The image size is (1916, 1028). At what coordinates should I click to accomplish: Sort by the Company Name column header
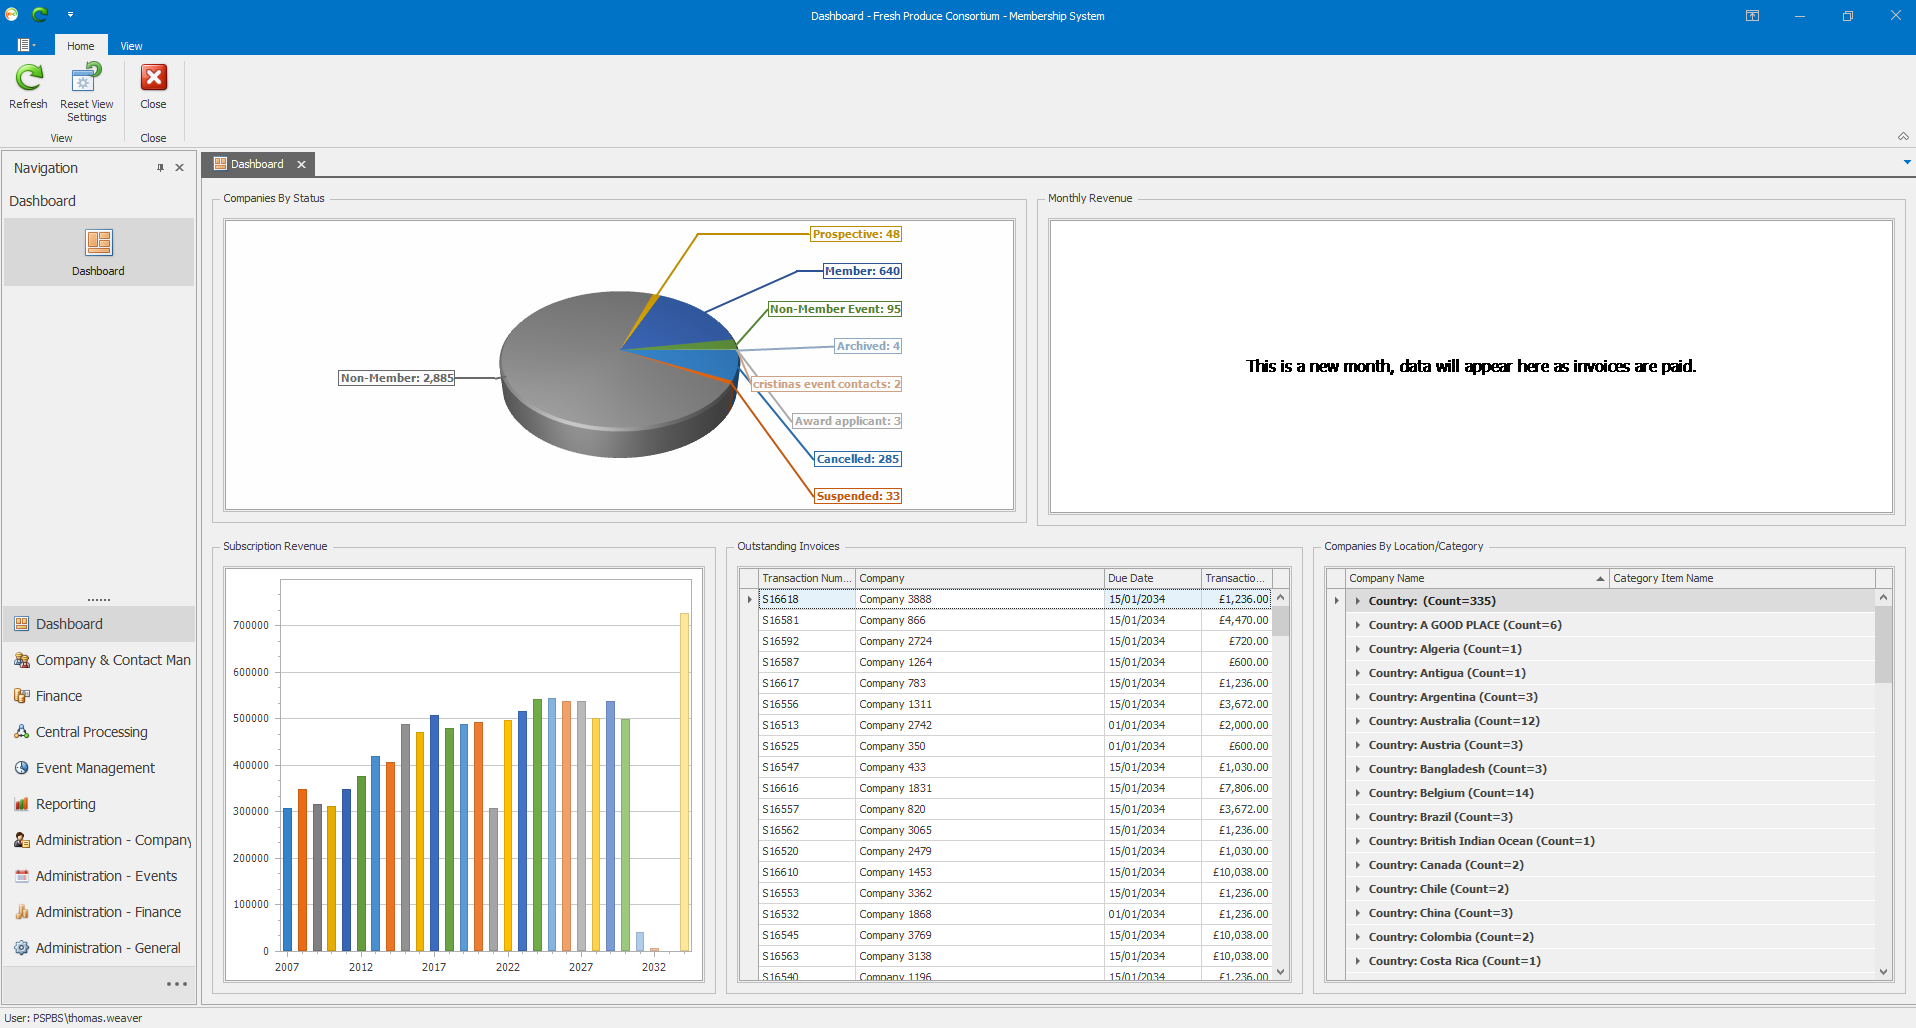[1476, 578]
